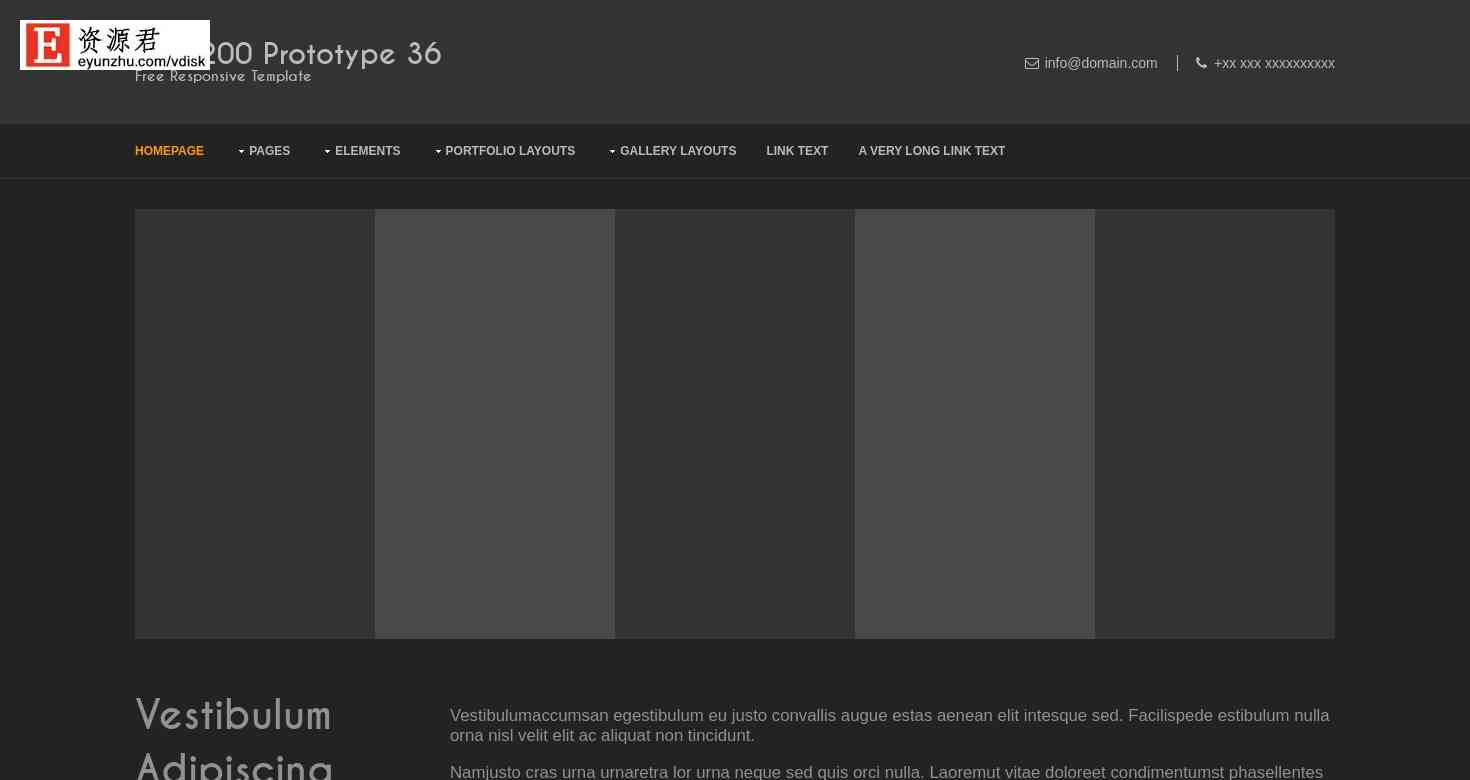This screenshot has width=1470, height=780.
Task: Open the ELEMENTS menu item
Action: (x=367, y=151)
